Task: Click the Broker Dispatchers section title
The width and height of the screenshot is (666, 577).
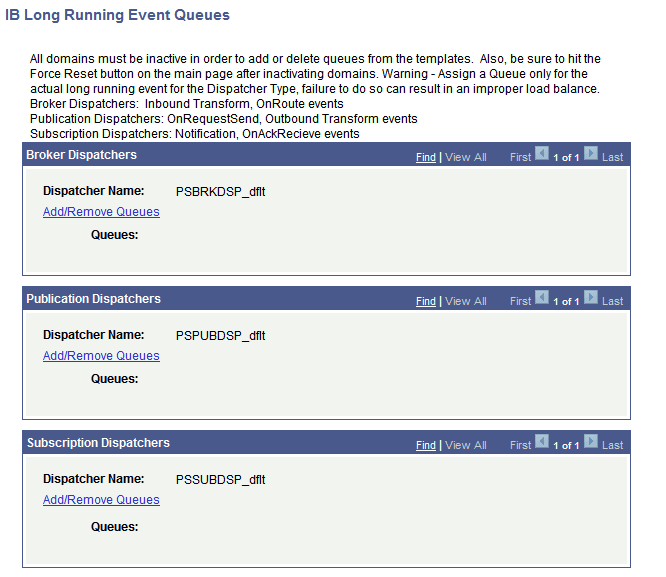Action: pyautogui.click(x=82, y=155)
